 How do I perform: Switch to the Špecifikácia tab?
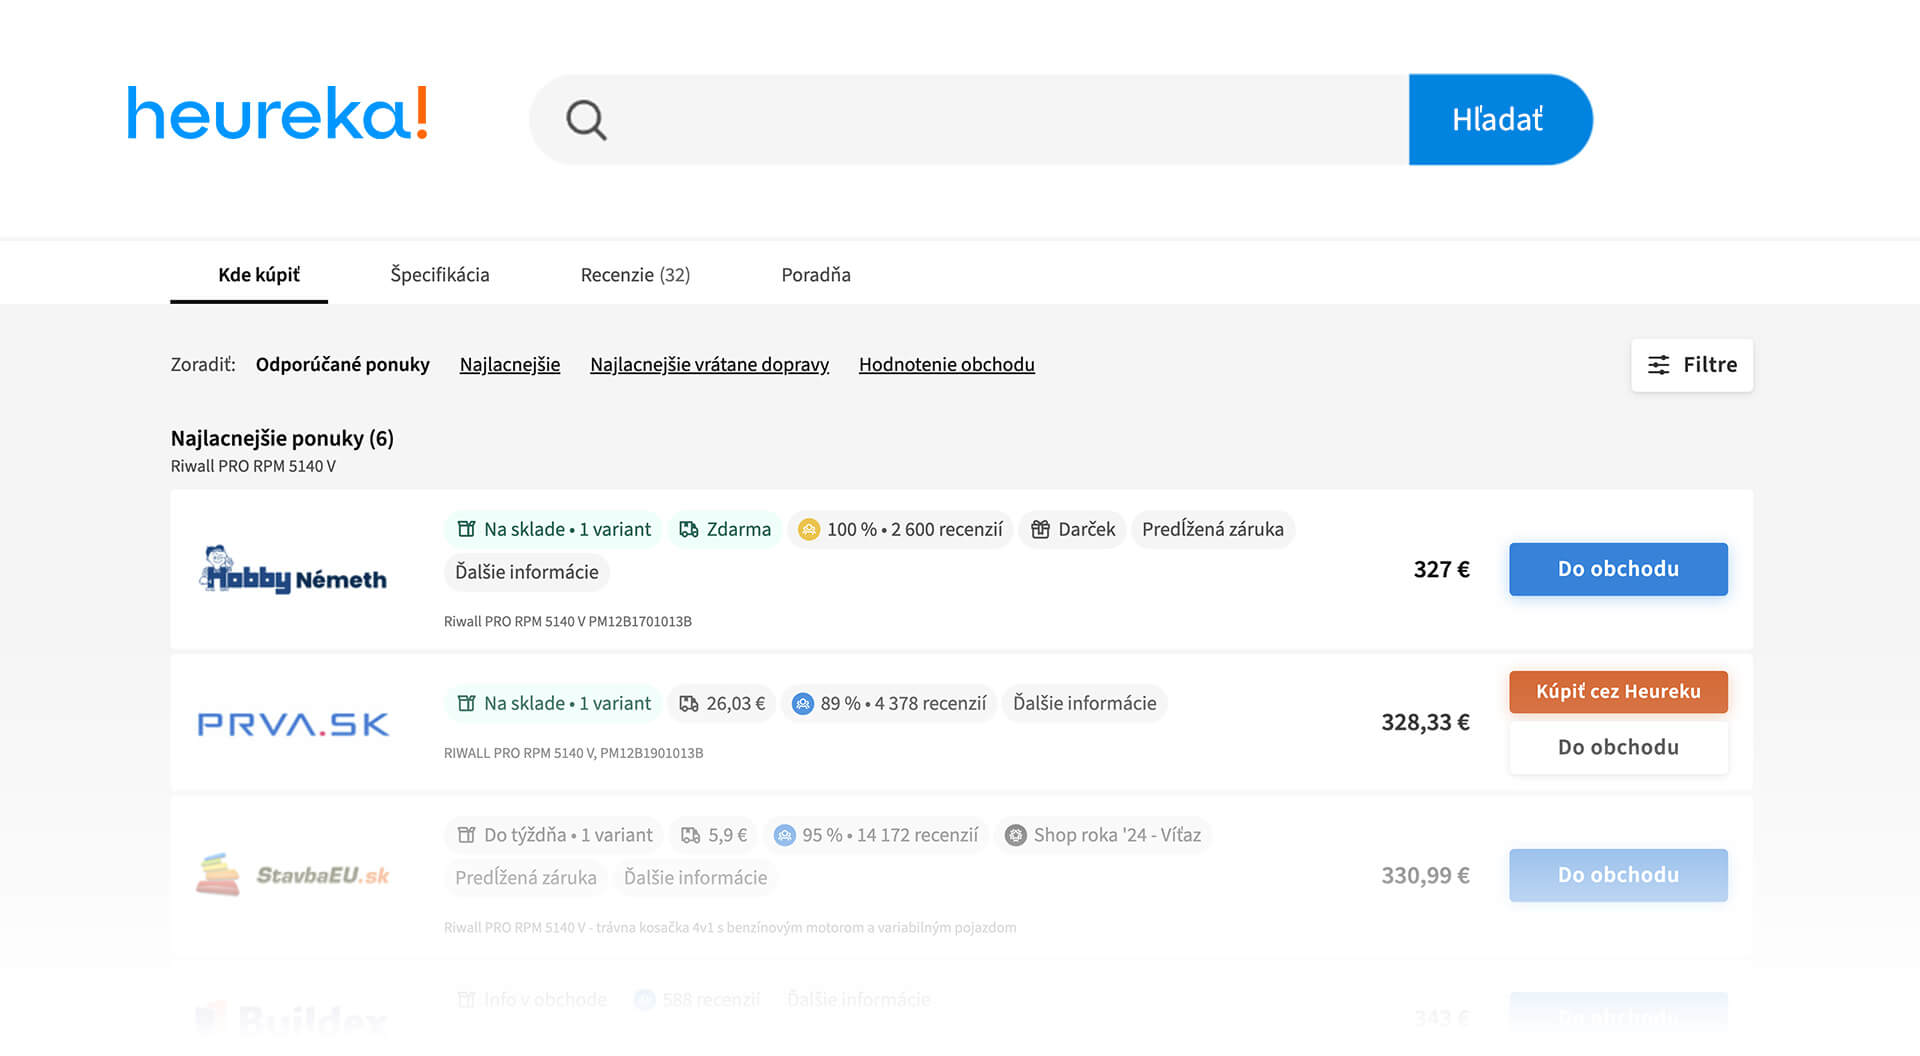pyautogui.click(x=440, y=275)
